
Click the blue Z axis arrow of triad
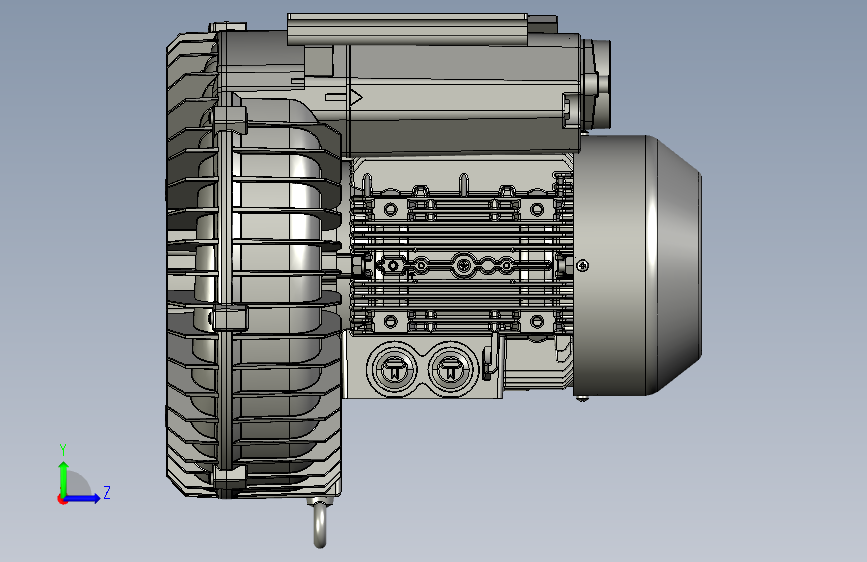(x=83, y=498)
